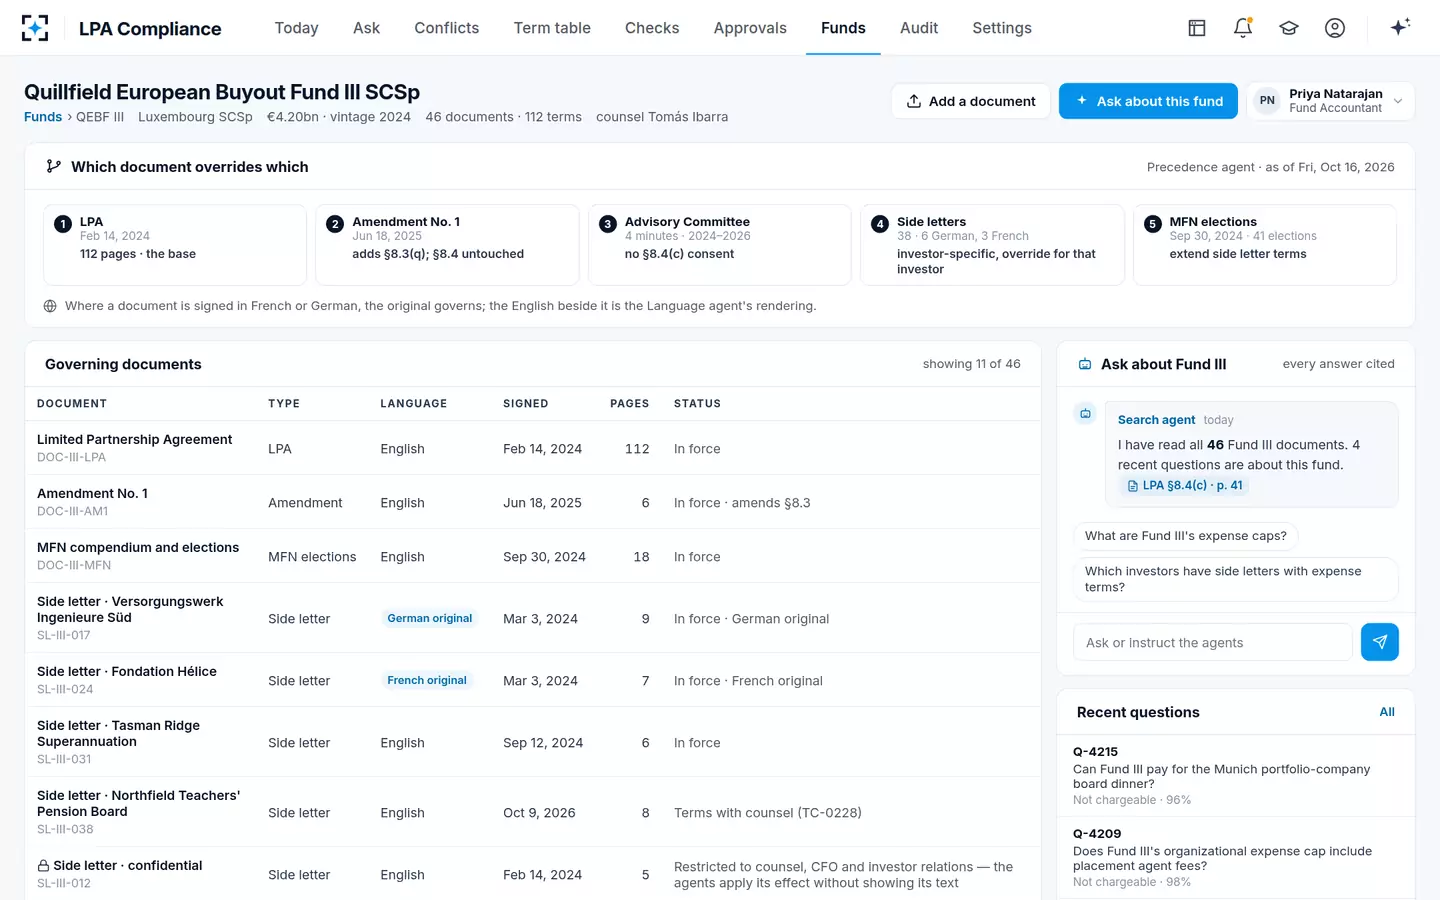Select precedence card 4 Side letters
The height and width of the screenshot is (900, 1440).
point(992,245)
